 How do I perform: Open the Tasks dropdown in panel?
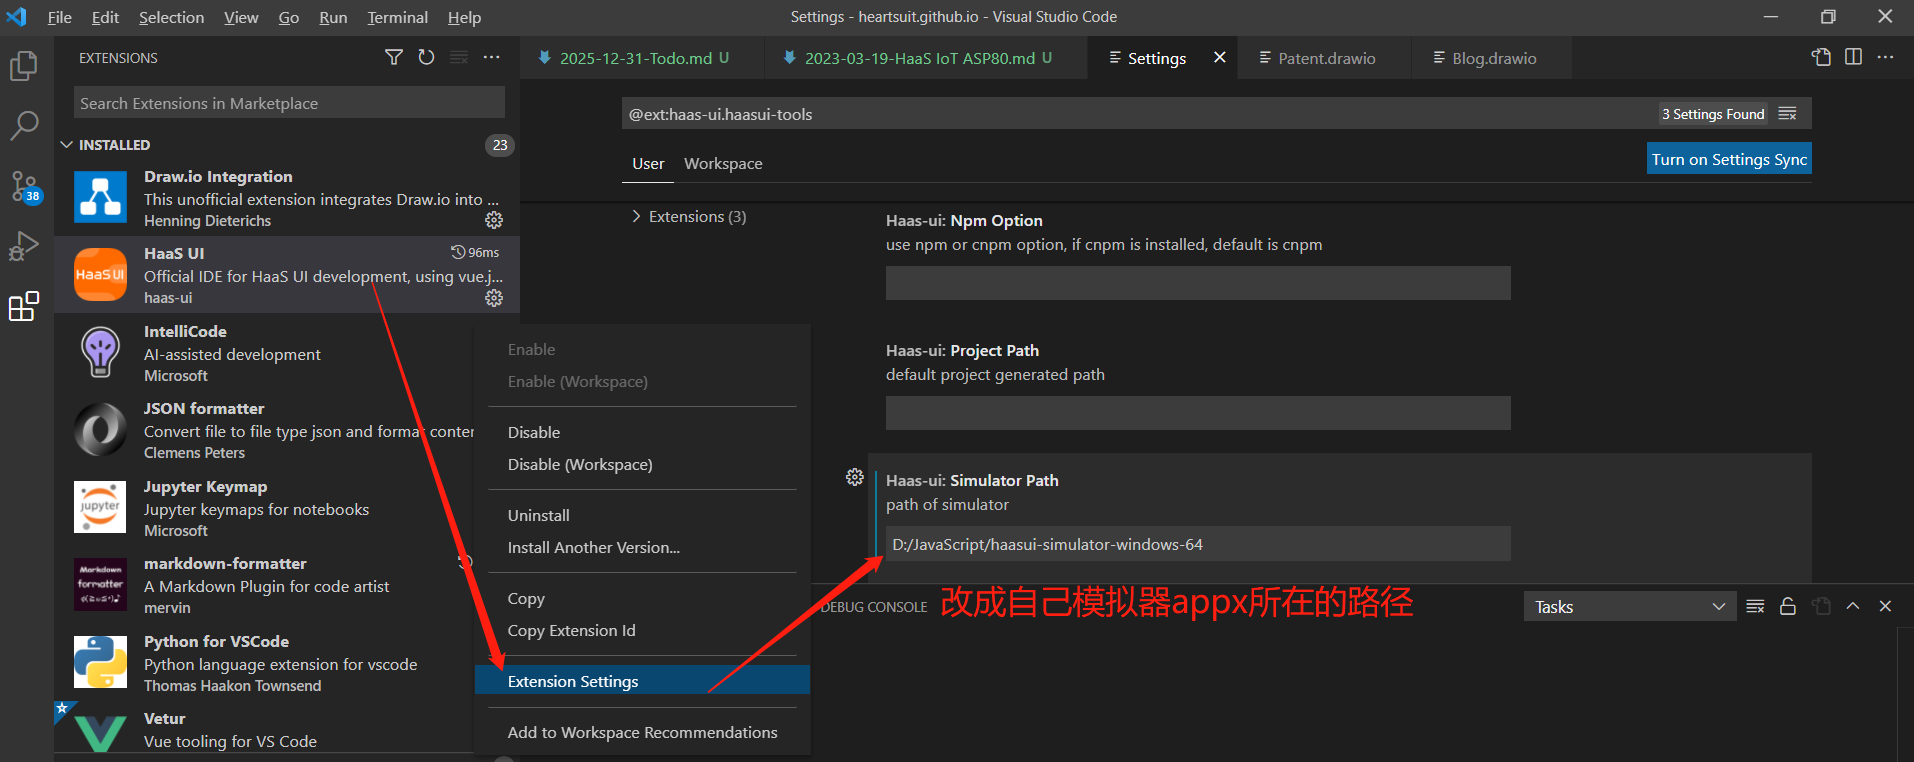[1629, 606]
